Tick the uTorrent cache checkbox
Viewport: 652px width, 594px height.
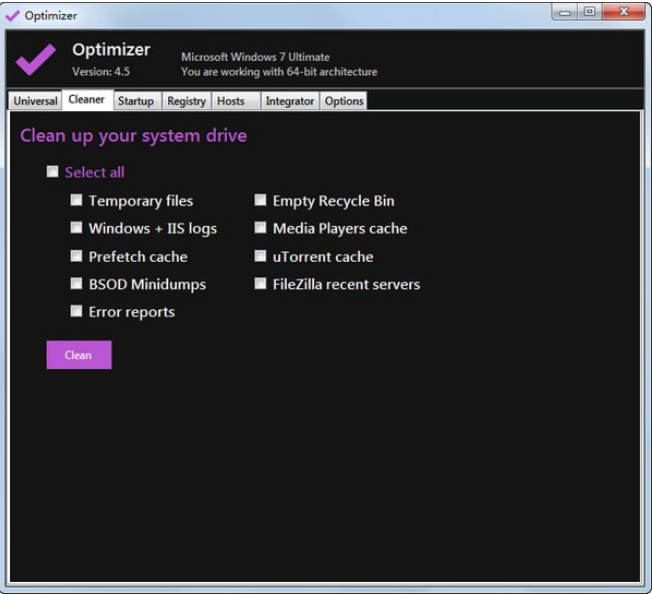(260, 256)
